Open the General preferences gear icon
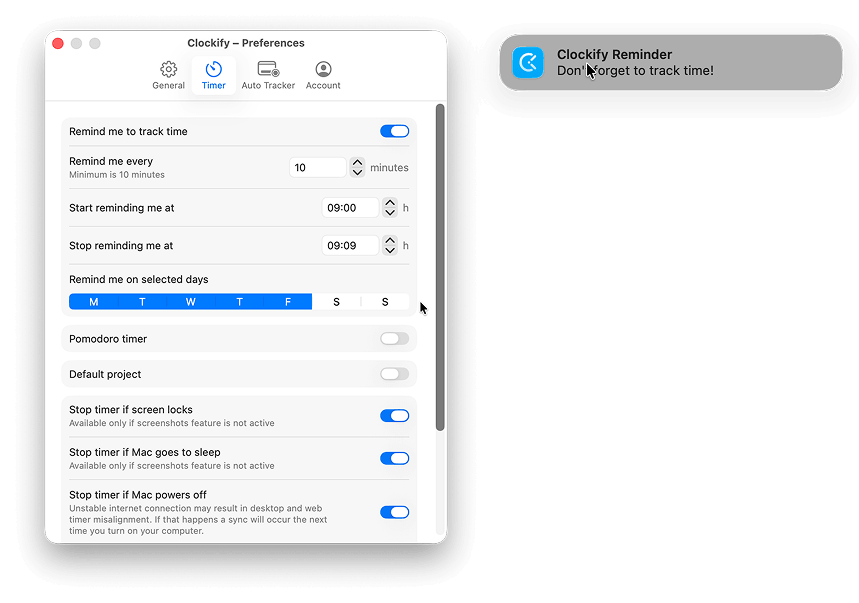Screen dimensions: 859x603 tap(168, 69)
